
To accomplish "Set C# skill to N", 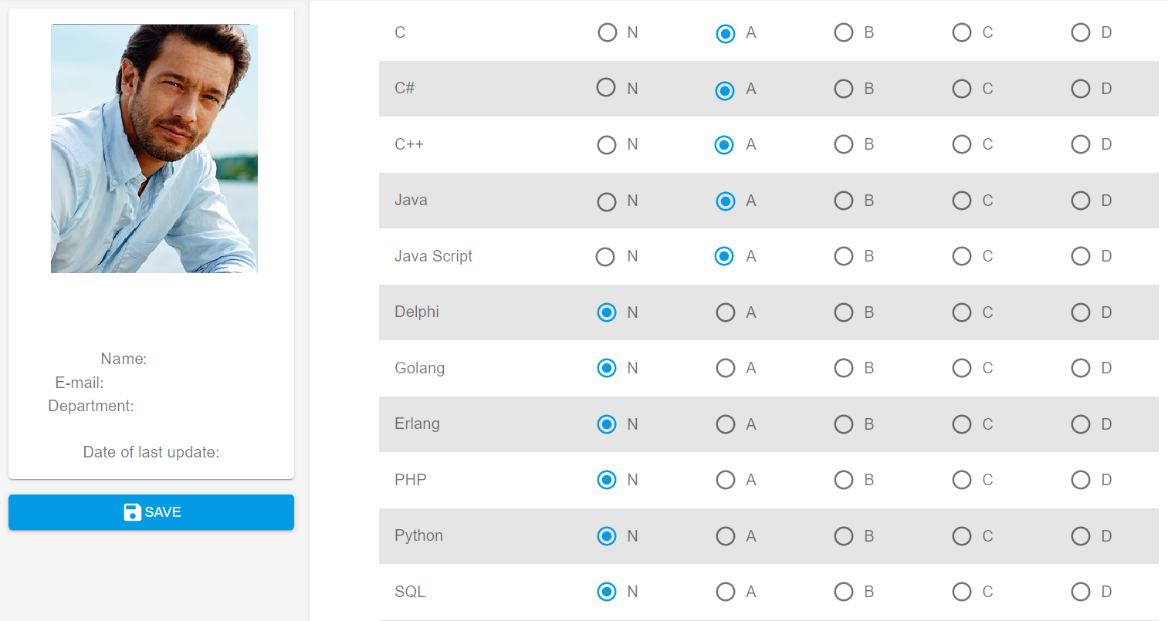I will pyautogui.click(x=606, y=88).
